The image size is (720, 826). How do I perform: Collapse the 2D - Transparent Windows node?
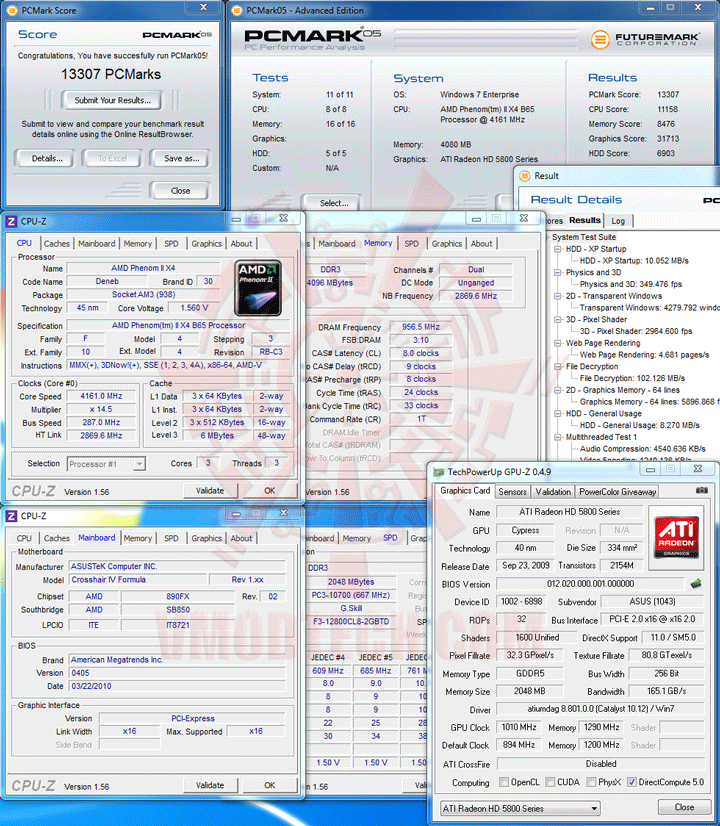558,296
